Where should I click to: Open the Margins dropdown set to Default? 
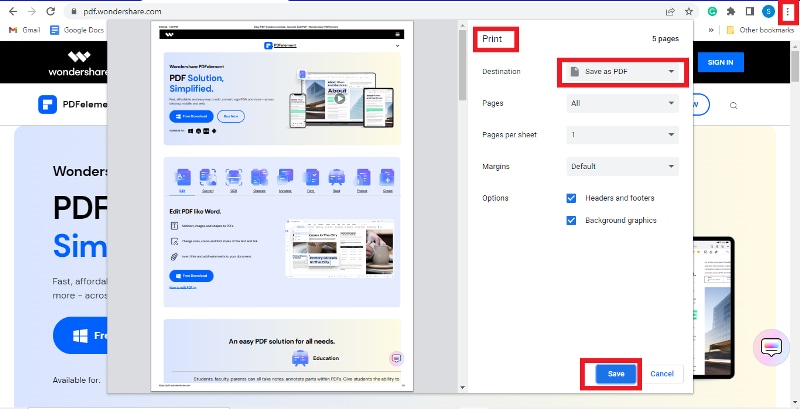[622, 167]
